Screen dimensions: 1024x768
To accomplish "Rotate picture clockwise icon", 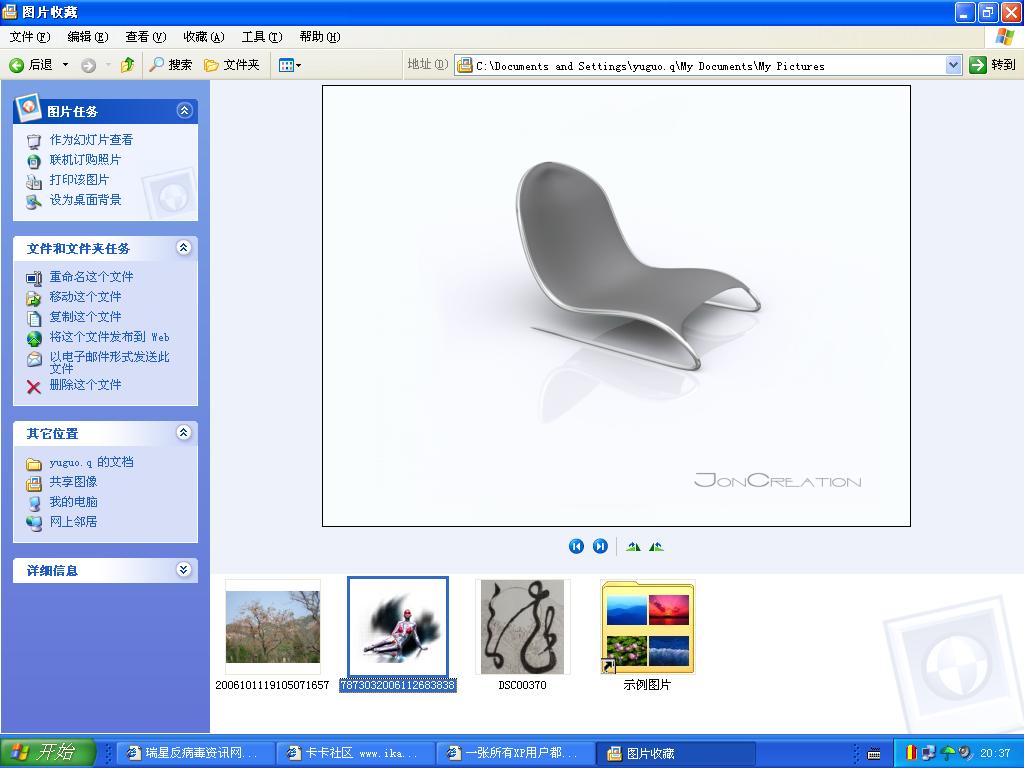I will coord(633,546).
